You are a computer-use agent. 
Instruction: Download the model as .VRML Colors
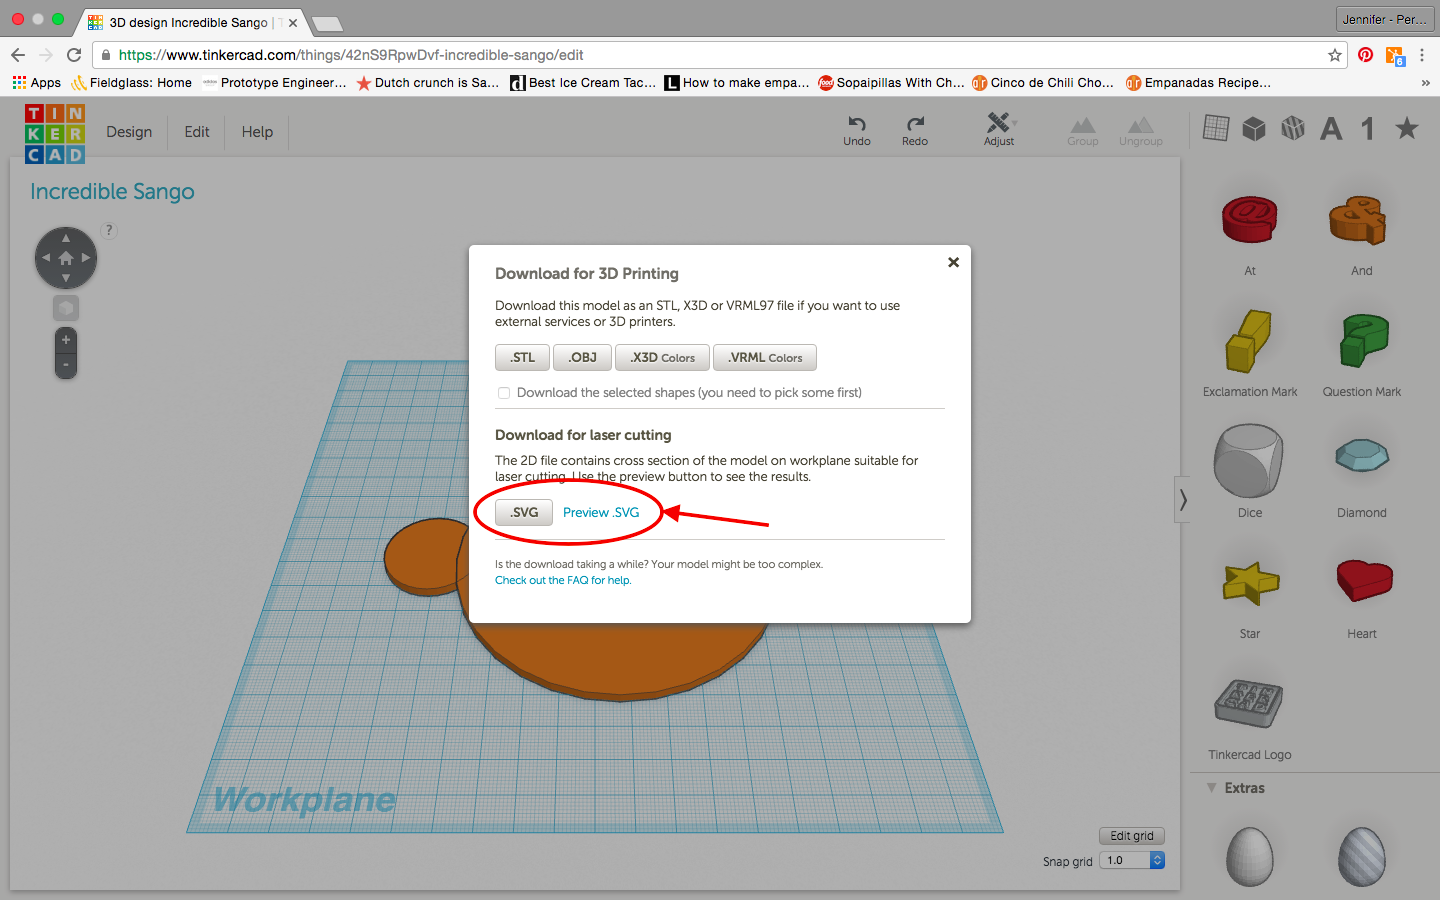click(765, 358)
